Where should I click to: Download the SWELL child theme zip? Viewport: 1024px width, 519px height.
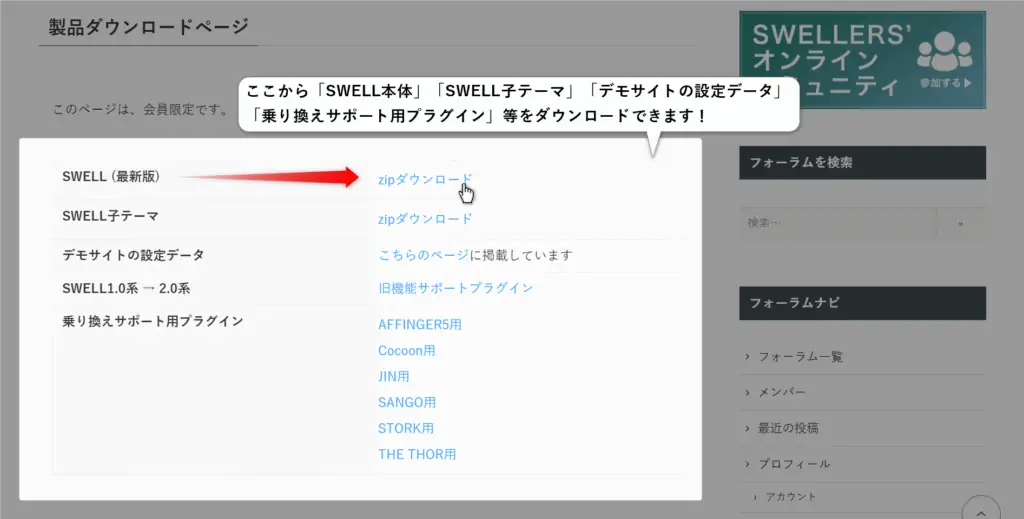coord(424,219)
